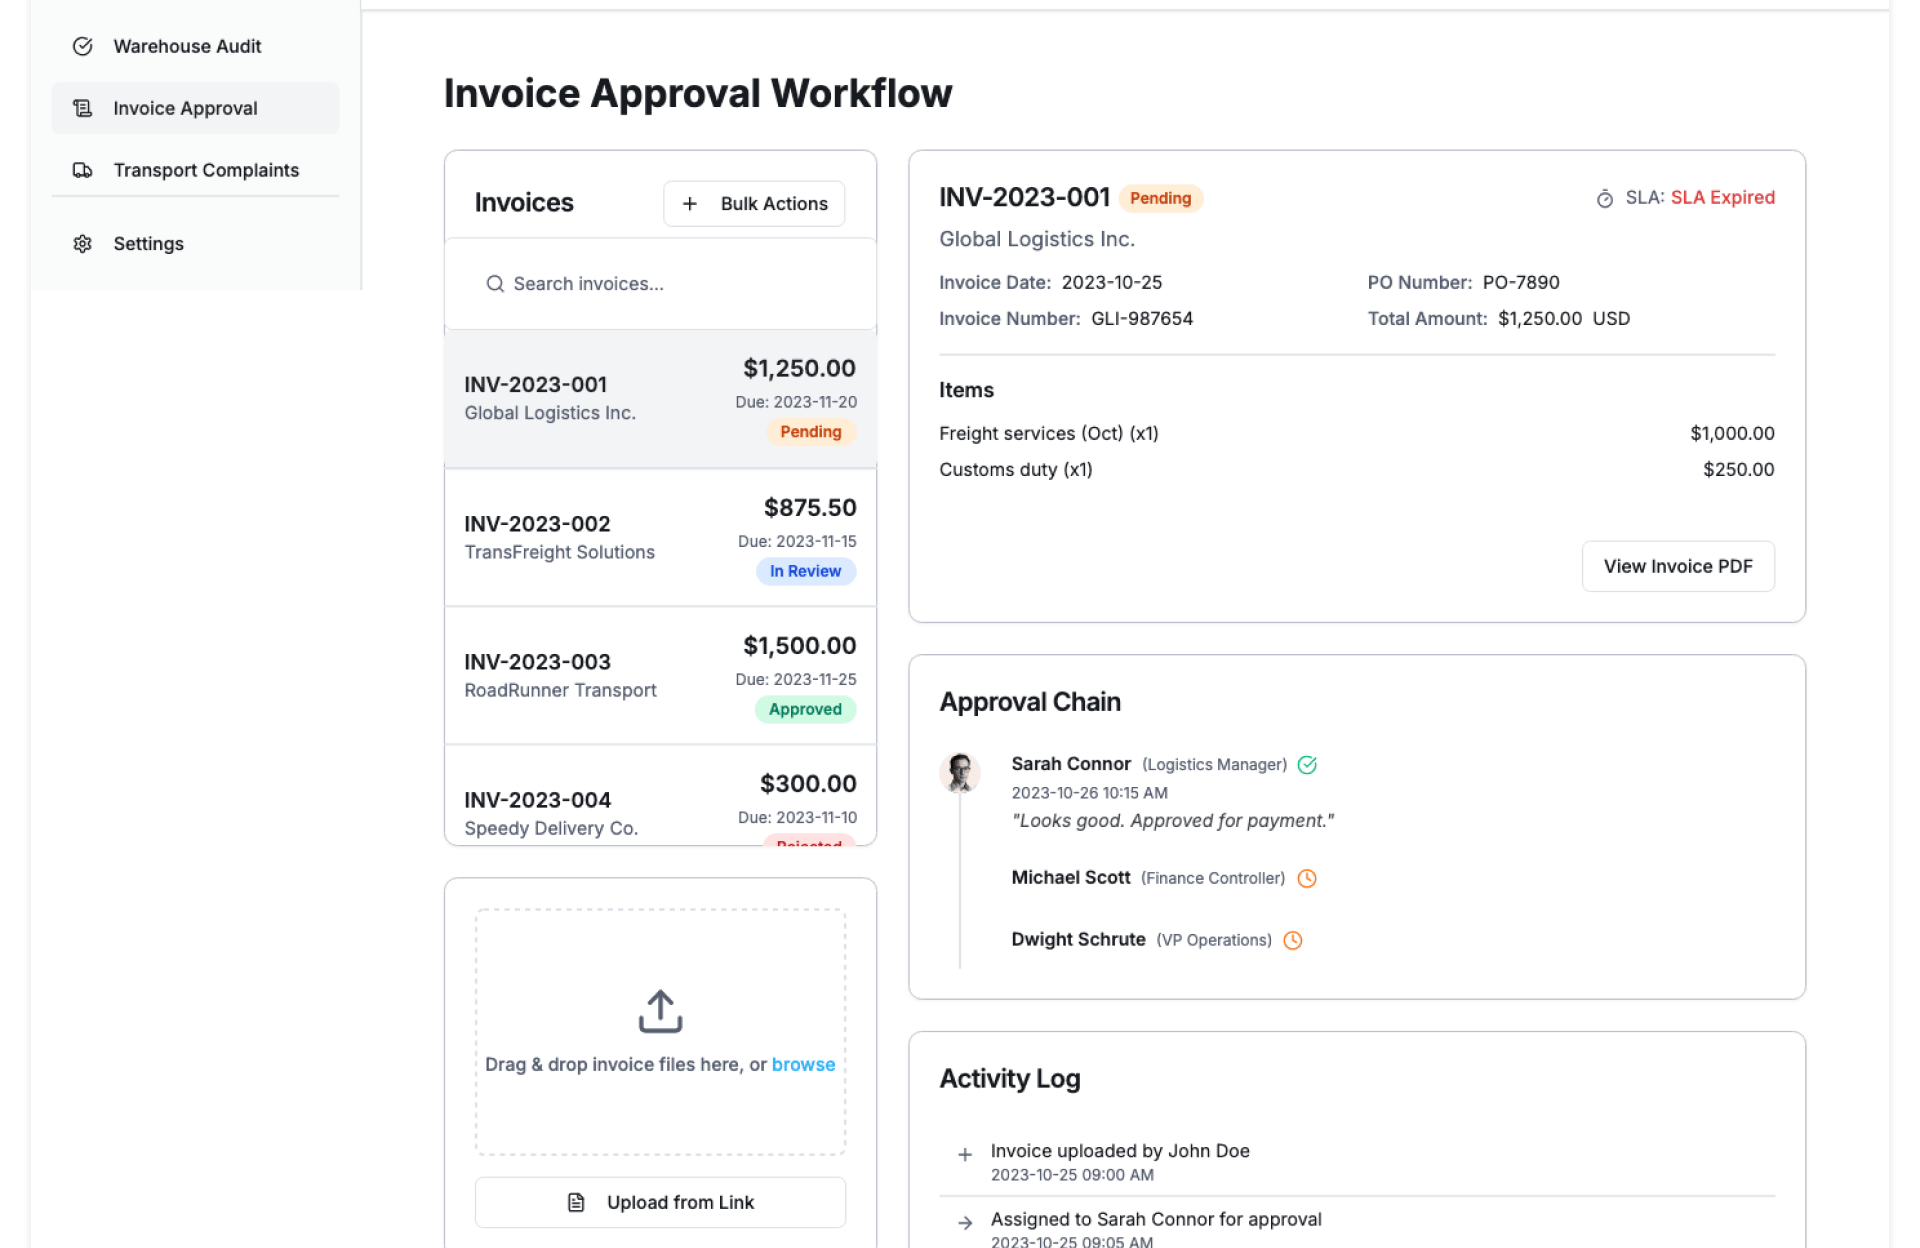Open the Bulk Actions menu

pyautogui.click(x=754, y=204)
